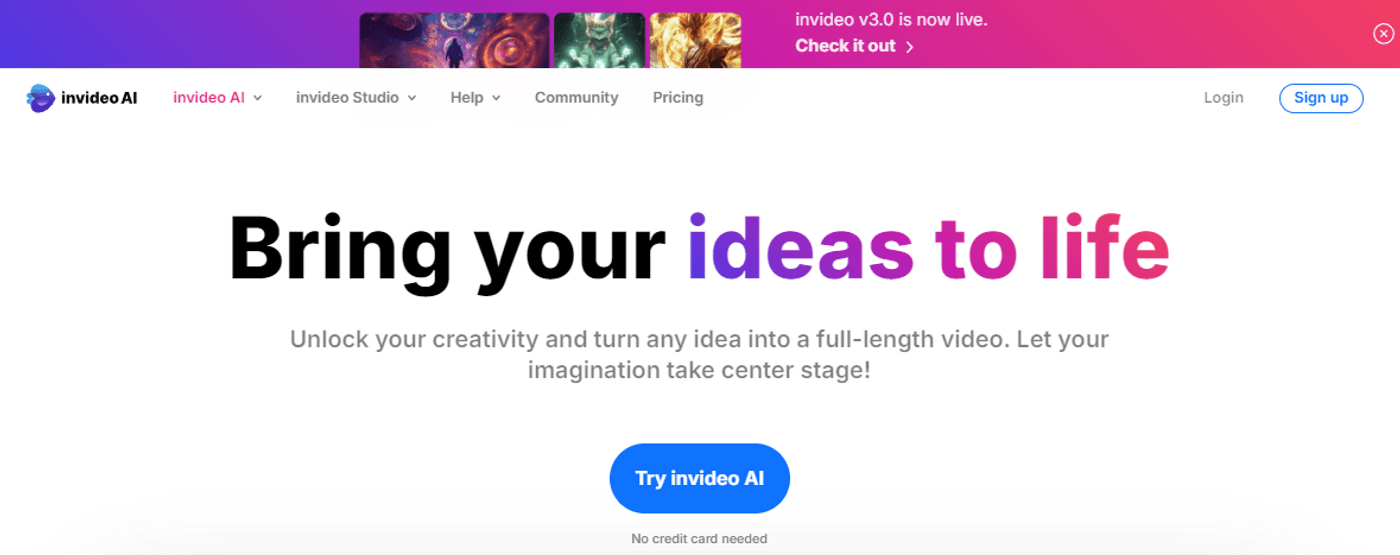Click the invideo v3.0 is now live text

pyautogui.click(x=891, y=19)
